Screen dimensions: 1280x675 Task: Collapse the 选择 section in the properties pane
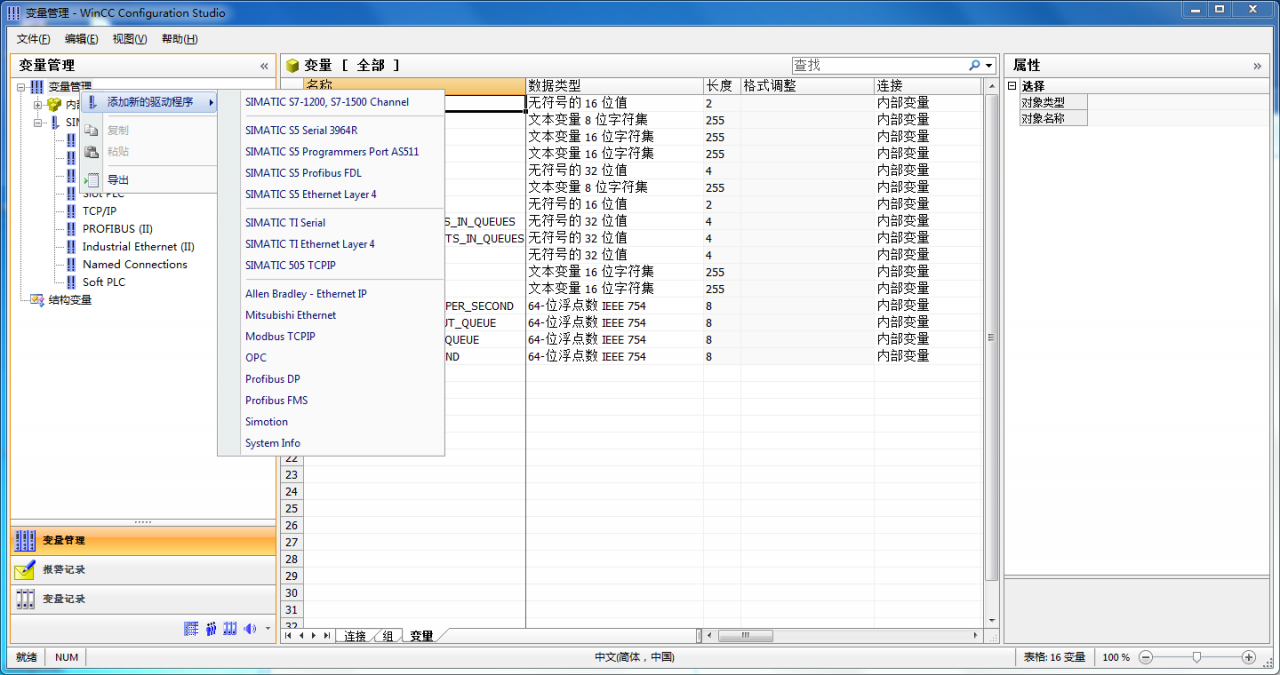(1012, 86)
